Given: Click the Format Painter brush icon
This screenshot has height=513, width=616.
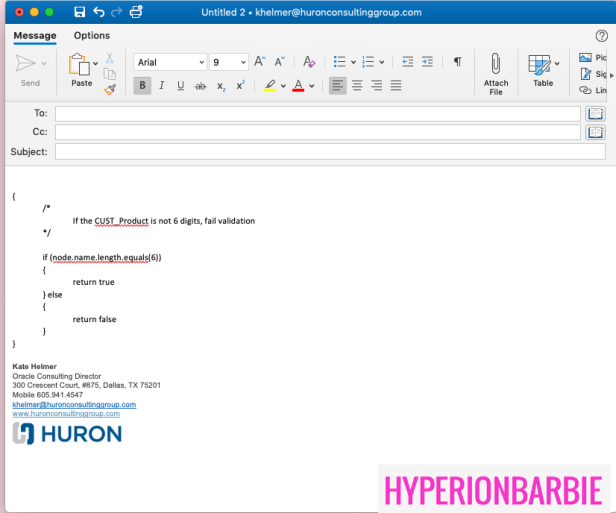Looking at the screenshot, I should [110, 88].
